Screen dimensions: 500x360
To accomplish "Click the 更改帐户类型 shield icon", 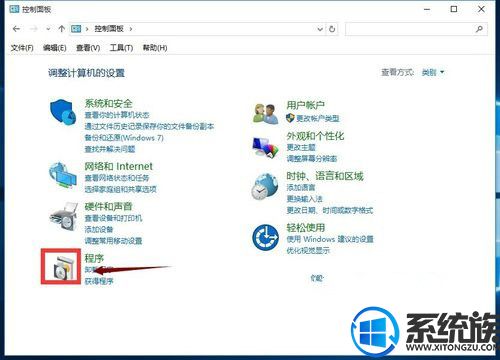I will point(290,118).
